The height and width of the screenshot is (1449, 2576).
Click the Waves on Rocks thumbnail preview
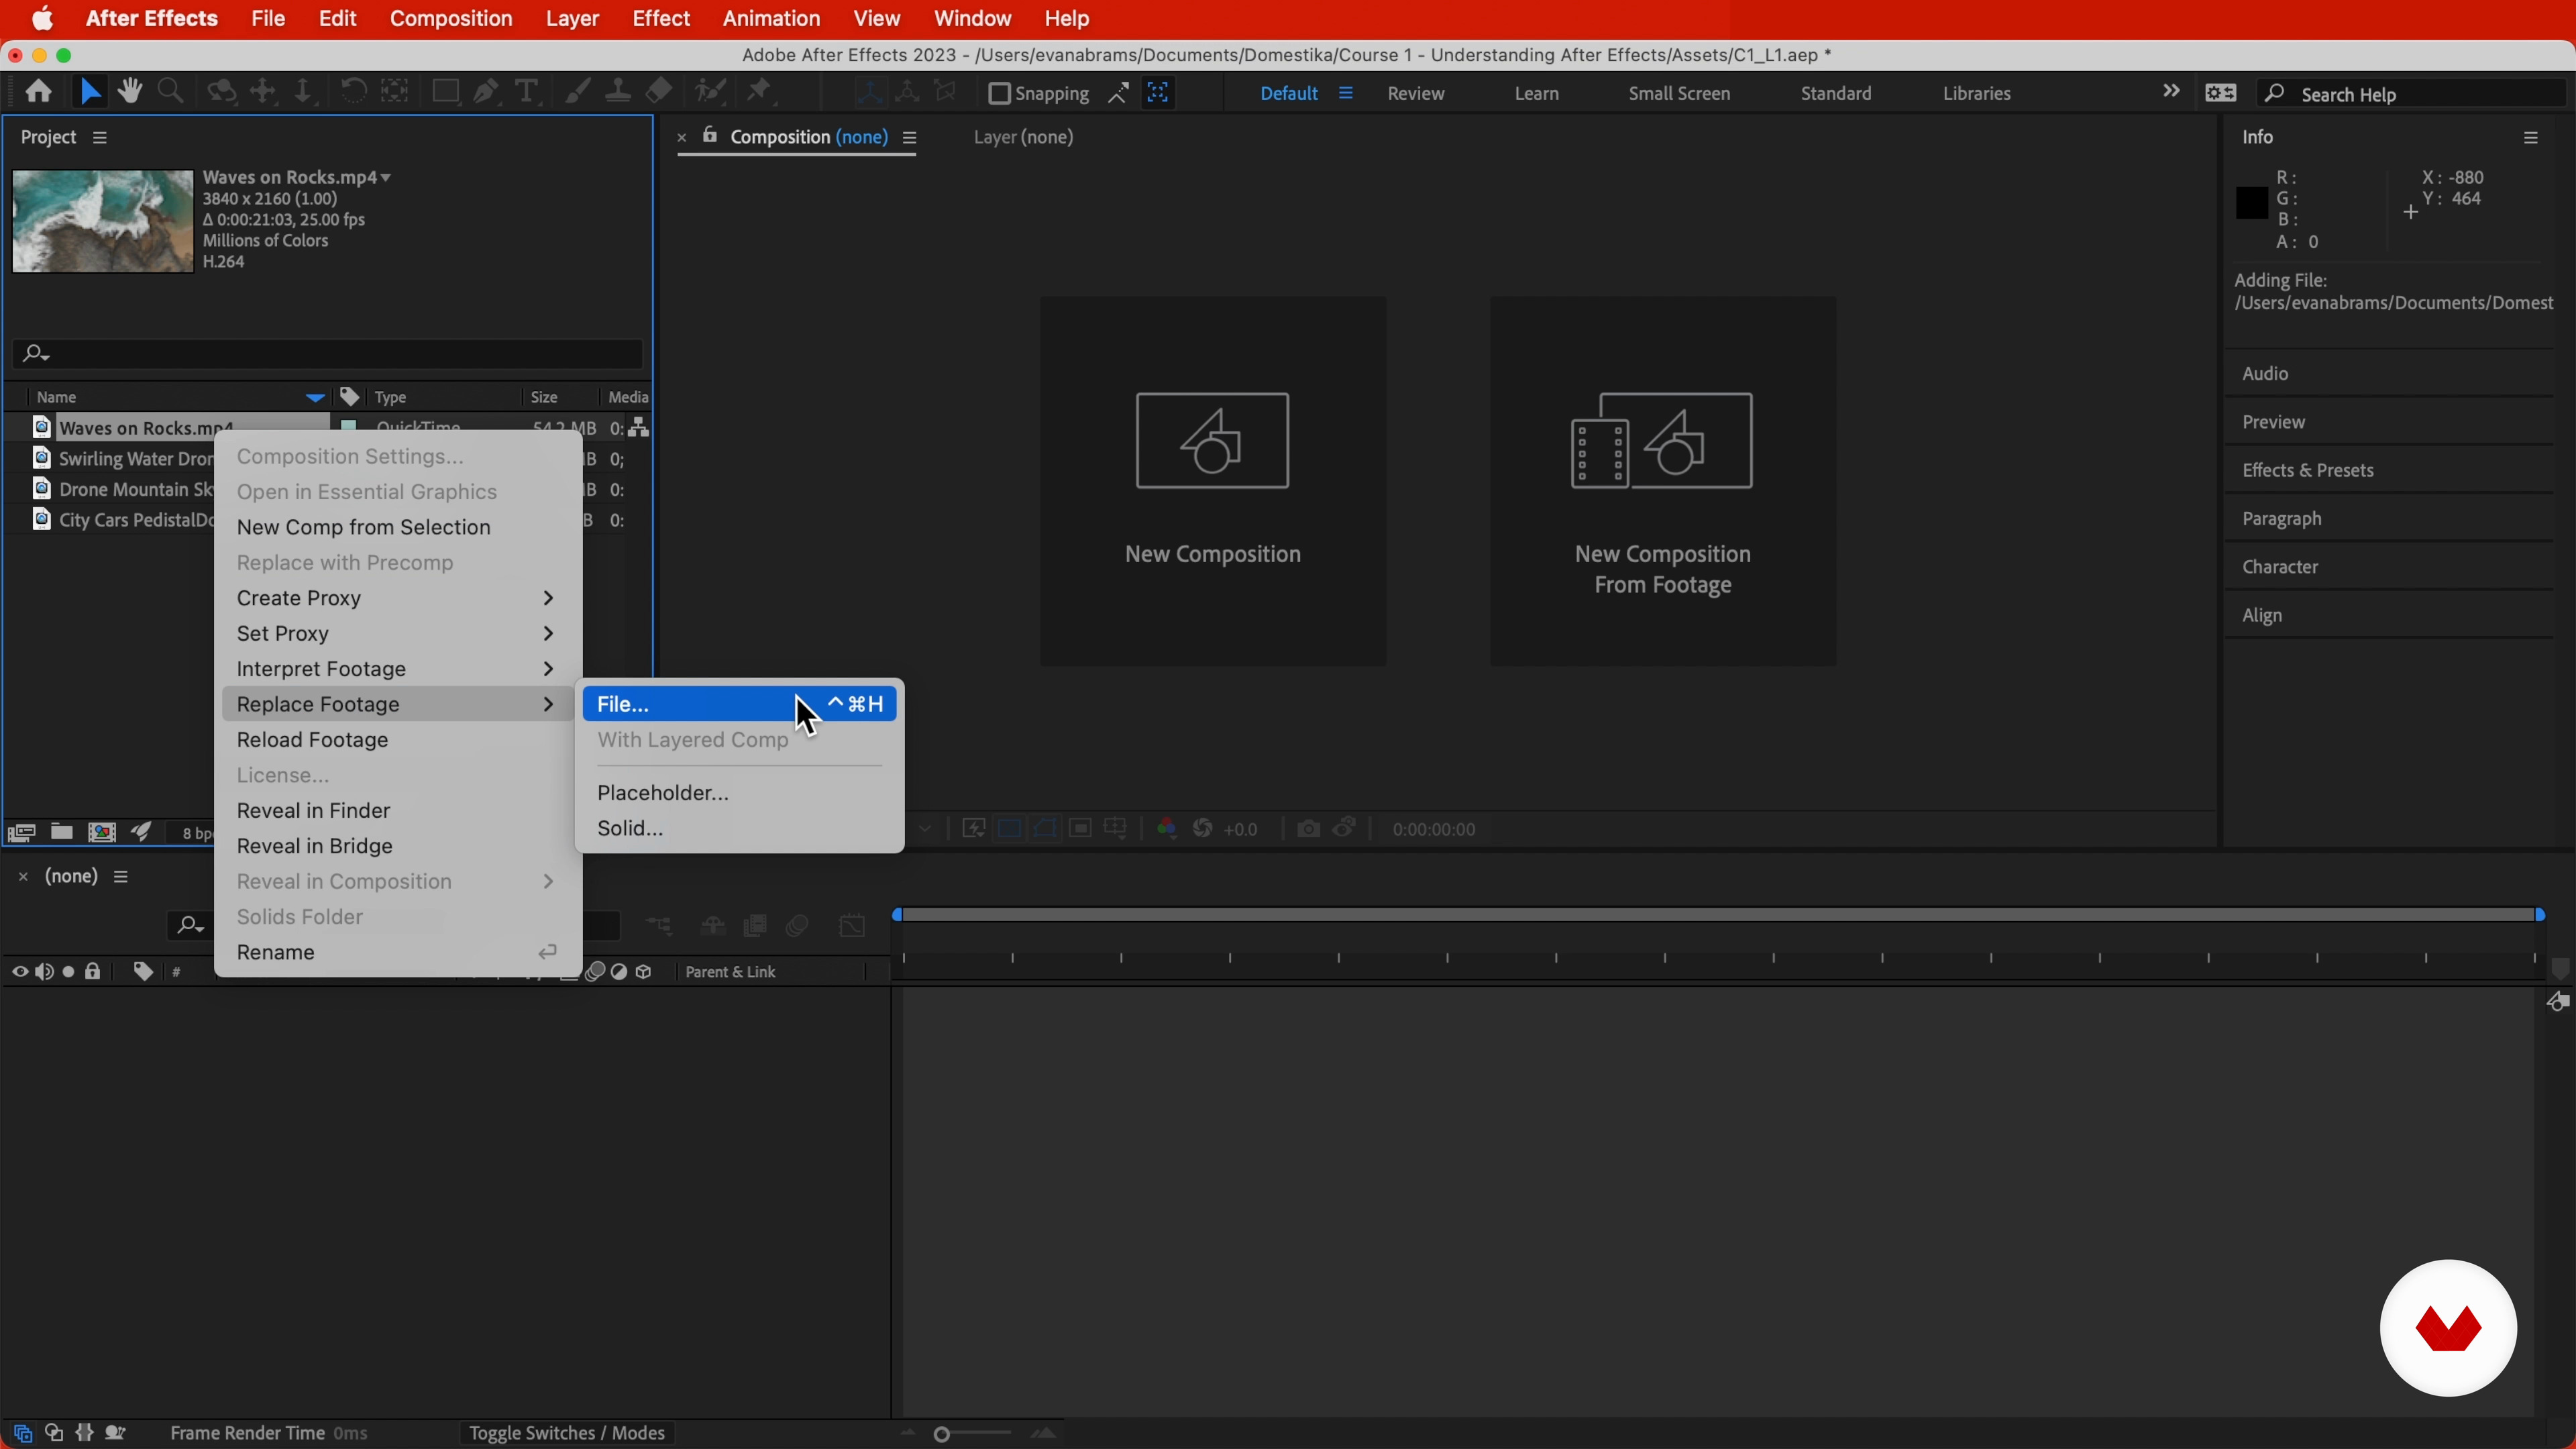[102, 221]
